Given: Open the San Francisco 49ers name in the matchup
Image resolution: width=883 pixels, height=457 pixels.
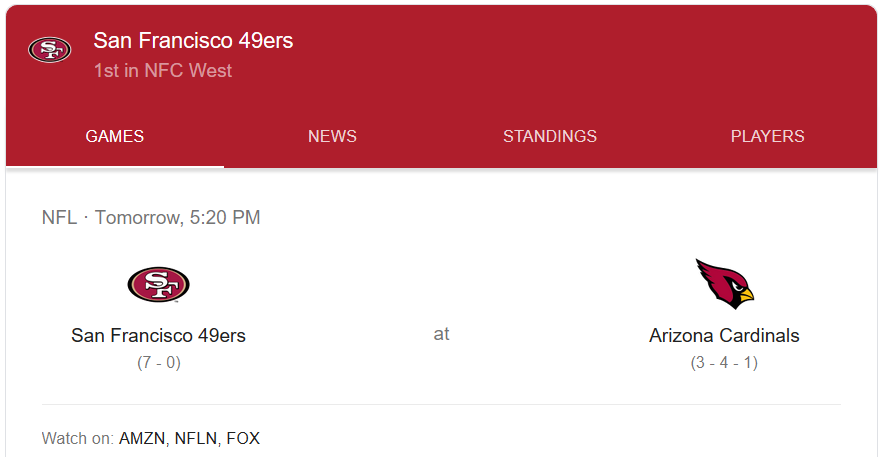Looking at the screenshot, I should pos(158,336).
